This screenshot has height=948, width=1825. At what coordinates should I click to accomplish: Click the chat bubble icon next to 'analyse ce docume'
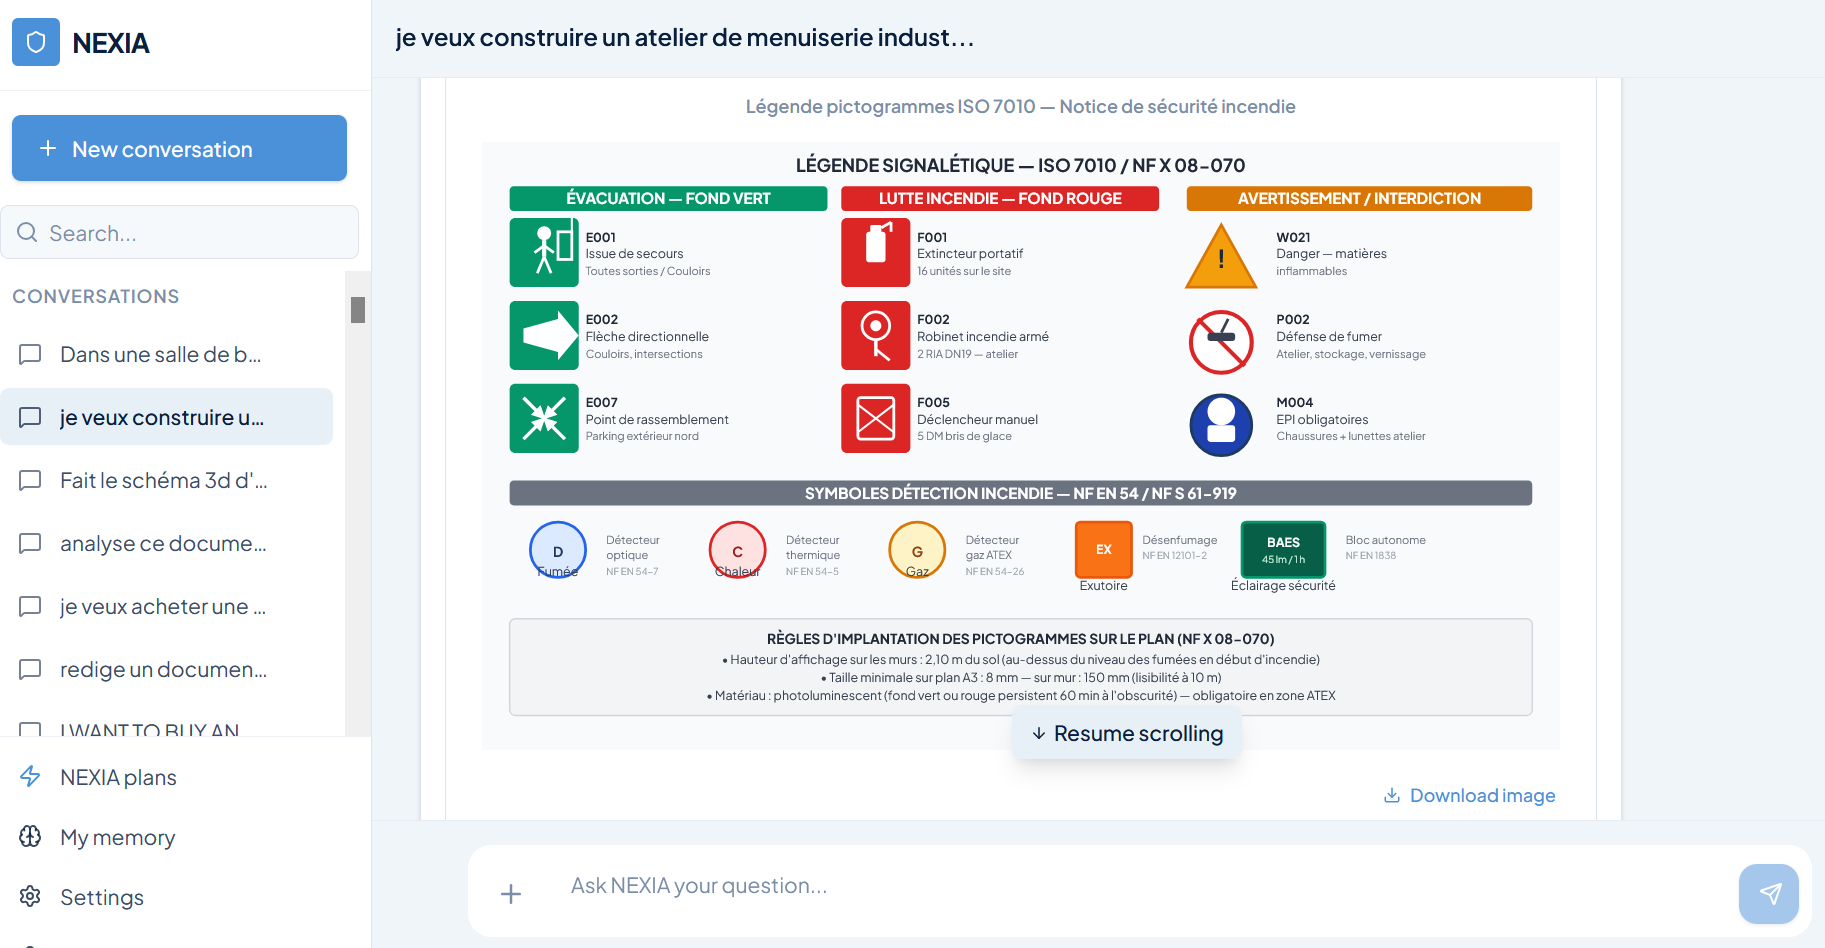click(30, 543)
